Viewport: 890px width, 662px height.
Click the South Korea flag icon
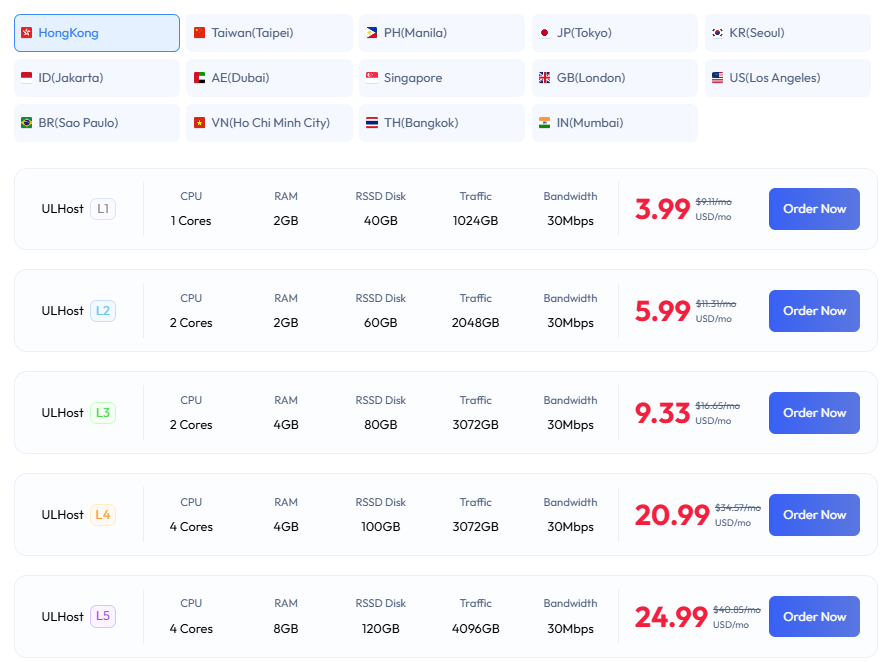coord(717,33)
